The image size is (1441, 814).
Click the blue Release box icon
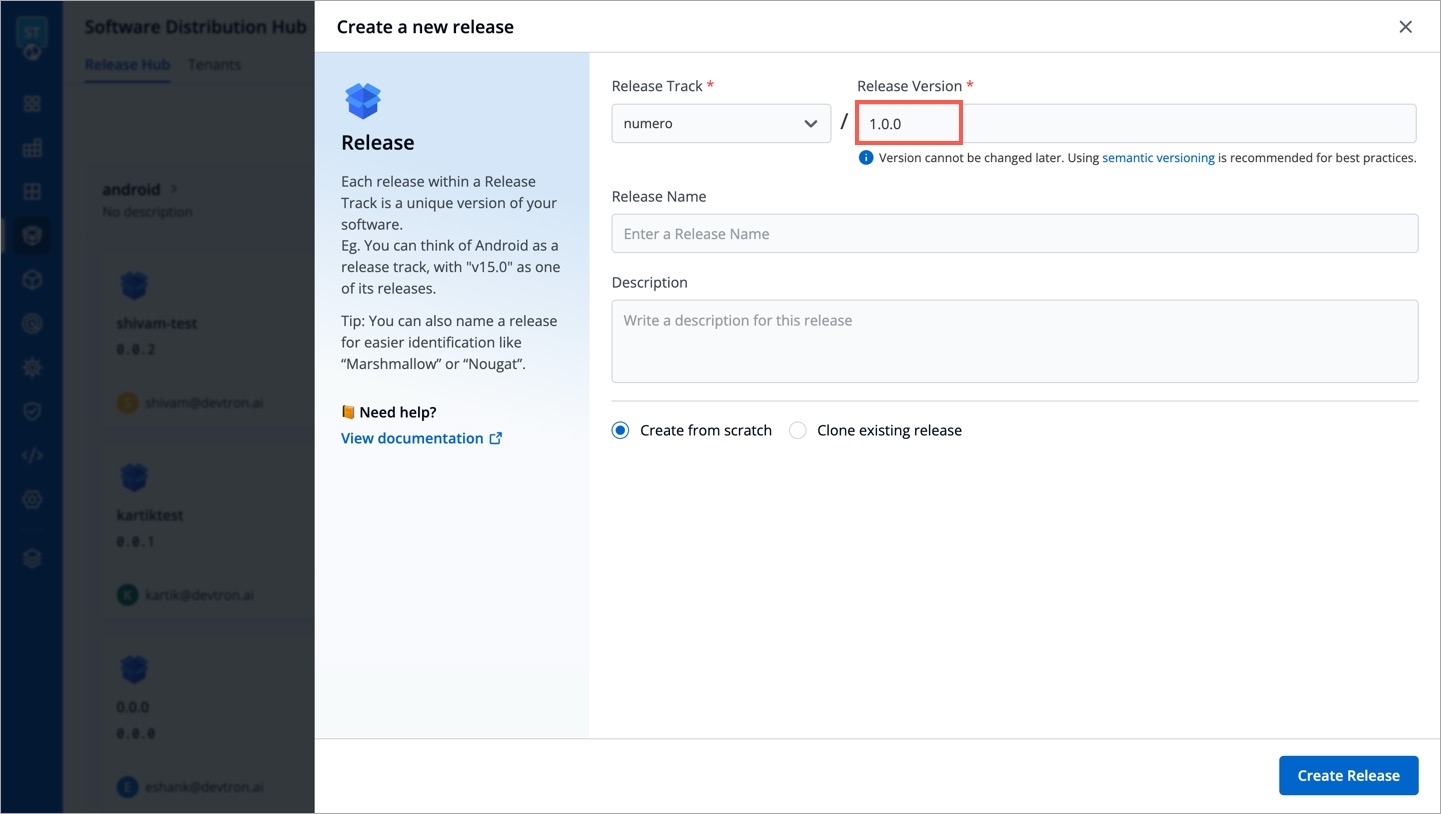coord(363,101)
